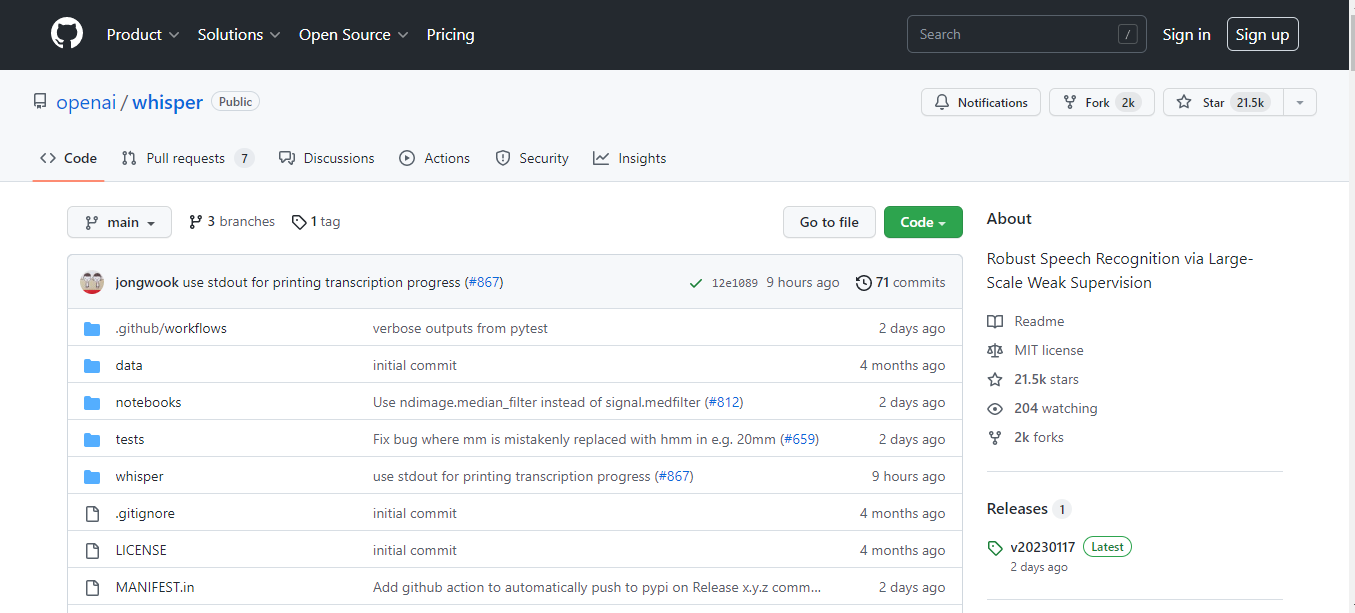Open pull request #659 link
The width and height of the screenshot is (1355, 613).
[x=799, y=439]
